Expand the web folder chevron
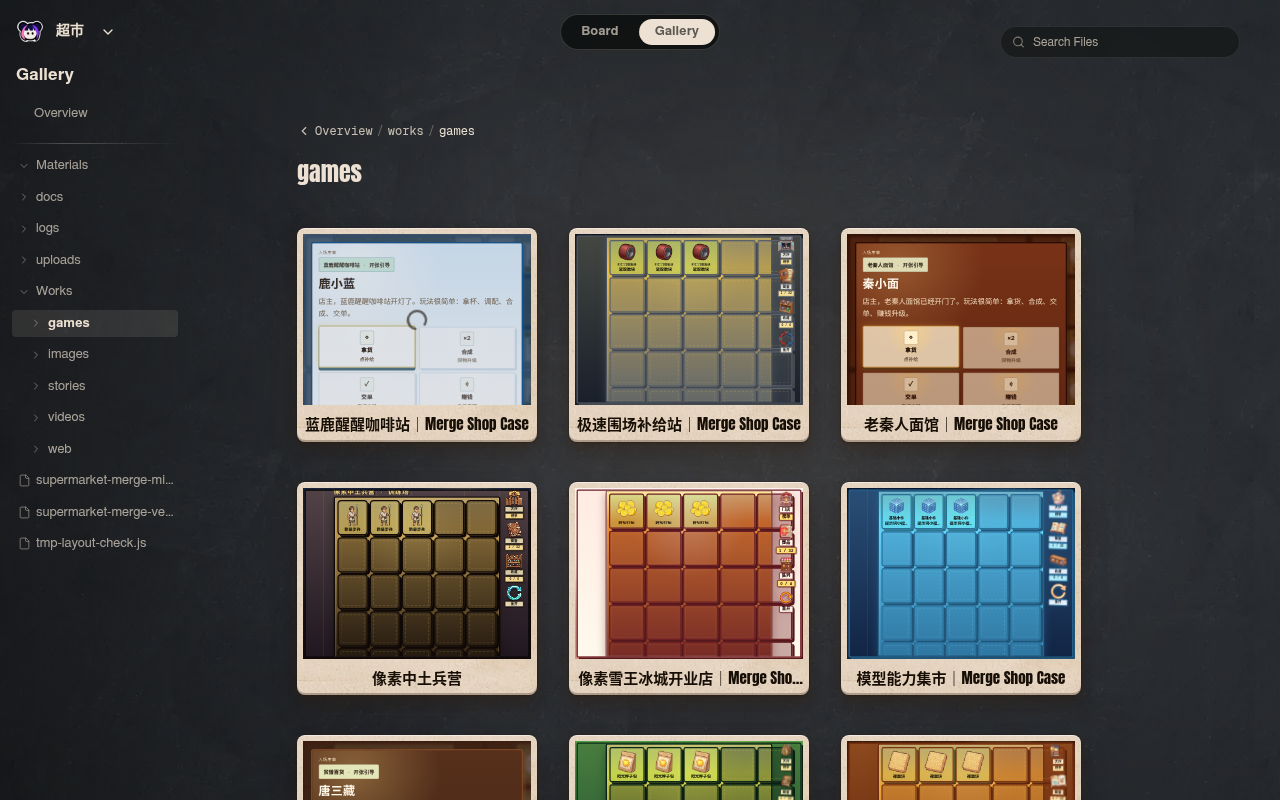 pyautogui.click(x=36, y=449)
